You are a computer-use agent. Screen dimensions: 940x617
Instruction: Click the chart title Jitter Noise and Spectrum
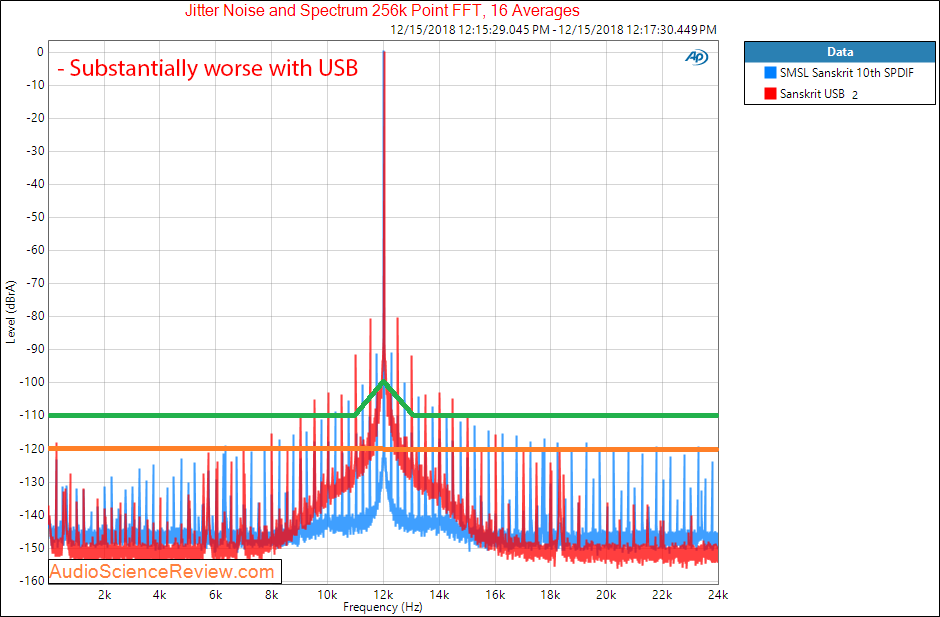point(382,10)
